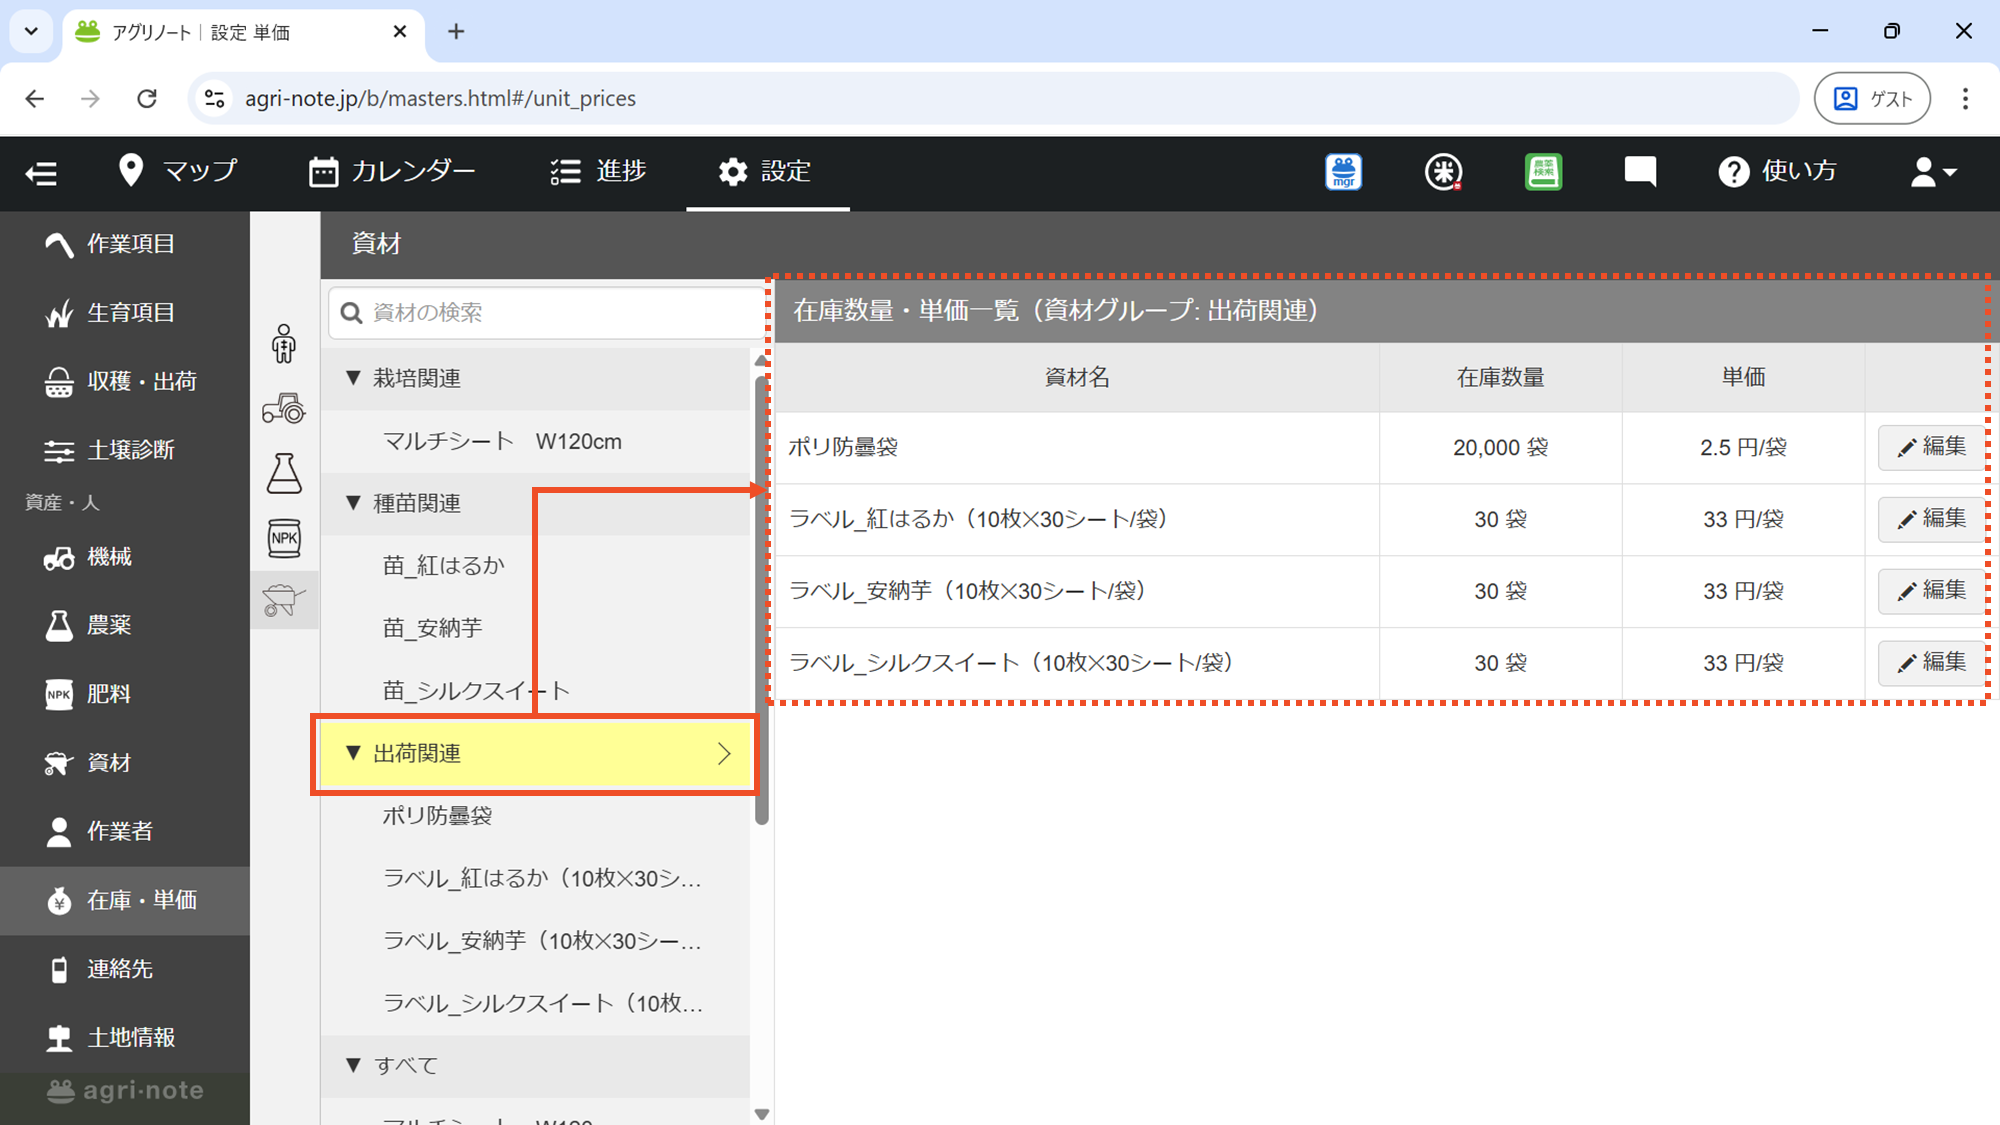Image resolution: width=2000 pixels, height=1125 pixels.
Task: Click the browser reload button
Action: (x=147, y=98)
